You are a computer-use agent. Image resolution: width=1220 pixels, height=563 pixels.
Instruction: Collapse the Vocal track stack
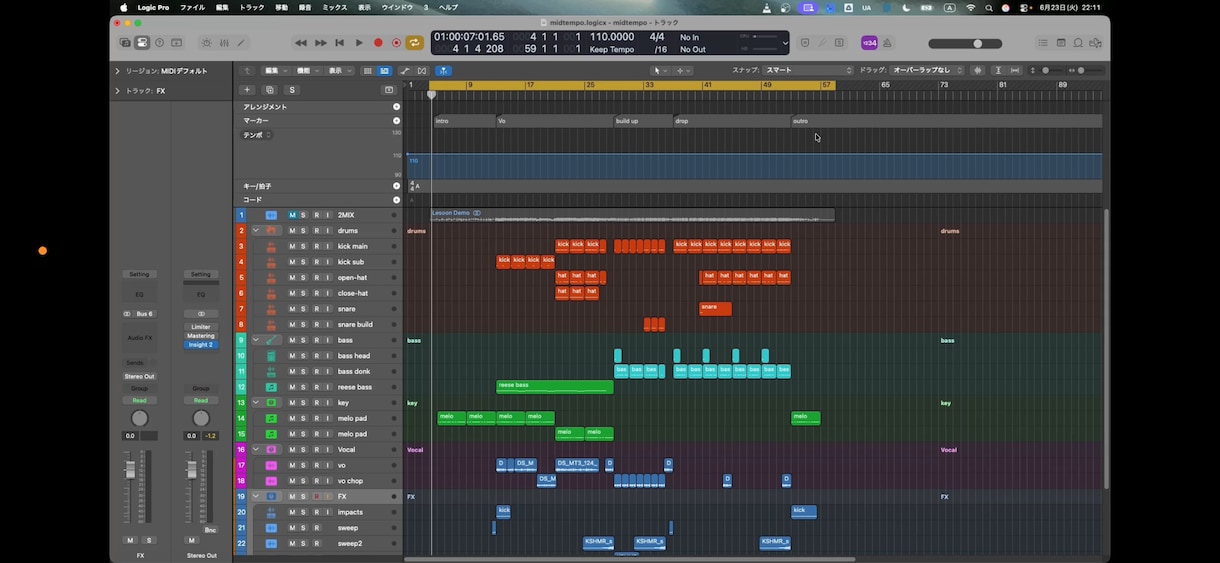click(256, 449)
